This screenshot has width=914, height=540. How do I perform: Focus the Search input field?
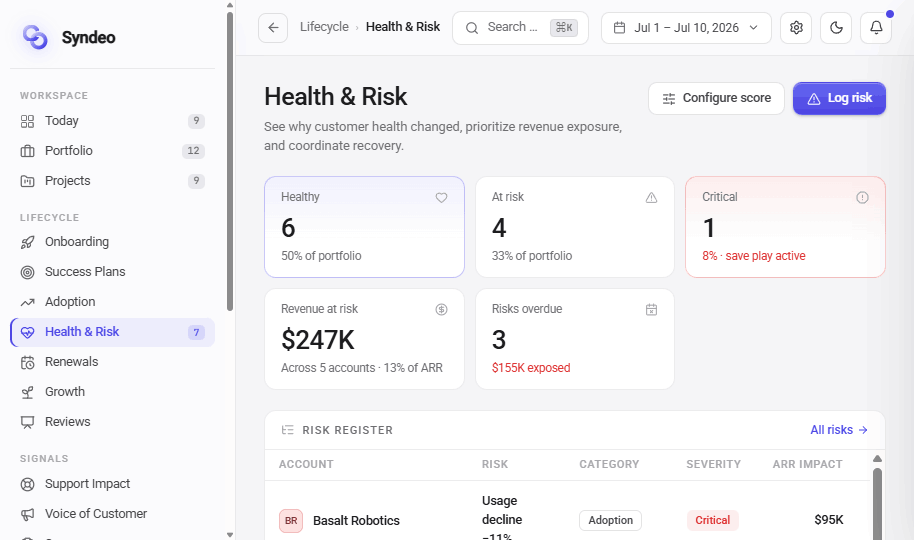pos(521,27)
